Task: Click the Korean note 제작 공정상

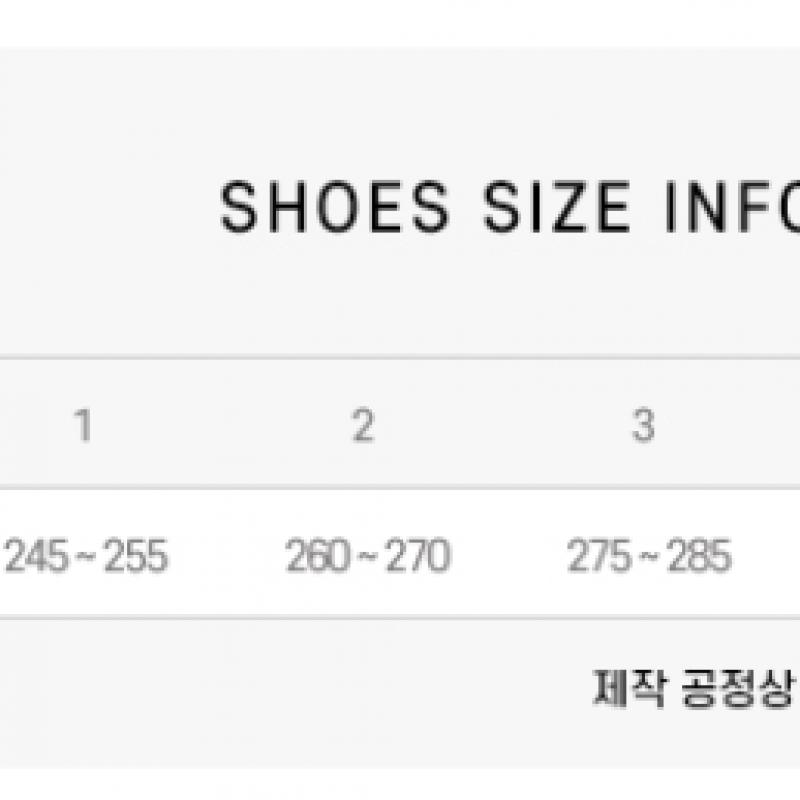Action: pyautogui.click(x=694, y=688)
